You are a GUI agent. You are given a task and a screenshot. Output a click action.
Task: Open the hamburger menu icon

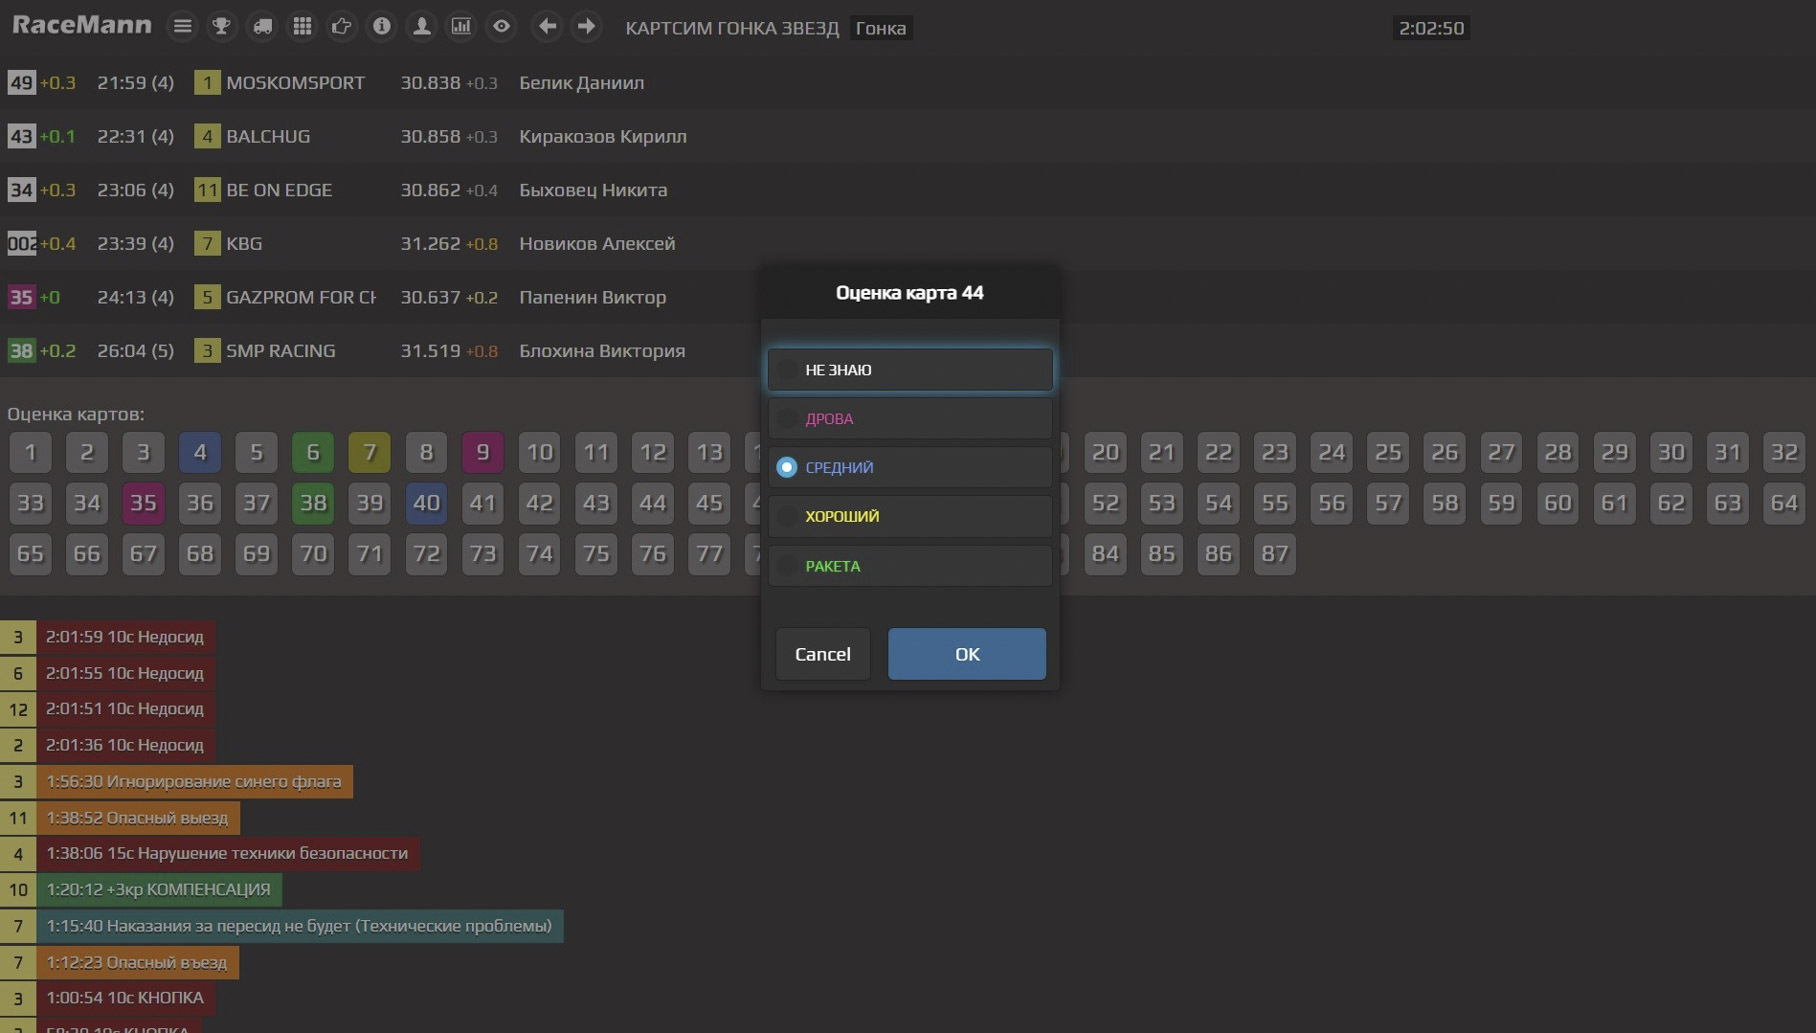click(x=182, y=27)
